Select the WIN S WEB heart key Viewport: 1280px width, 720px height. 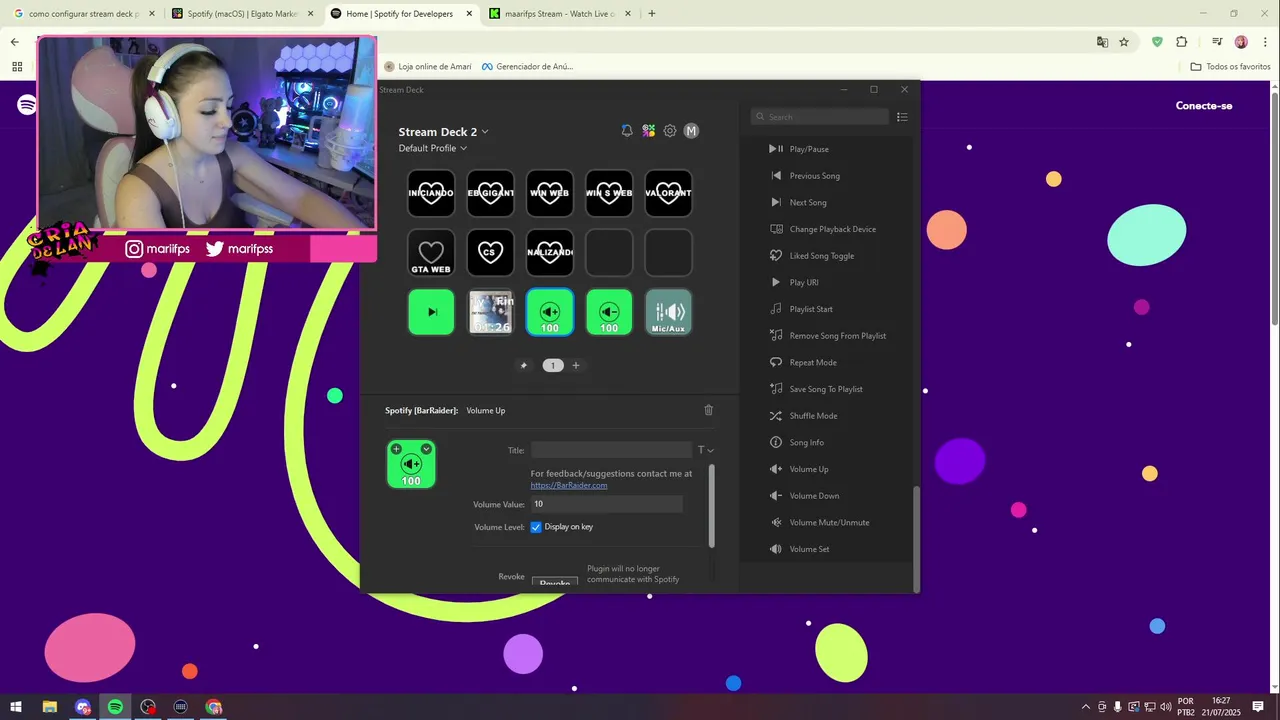tap(609, 193)
